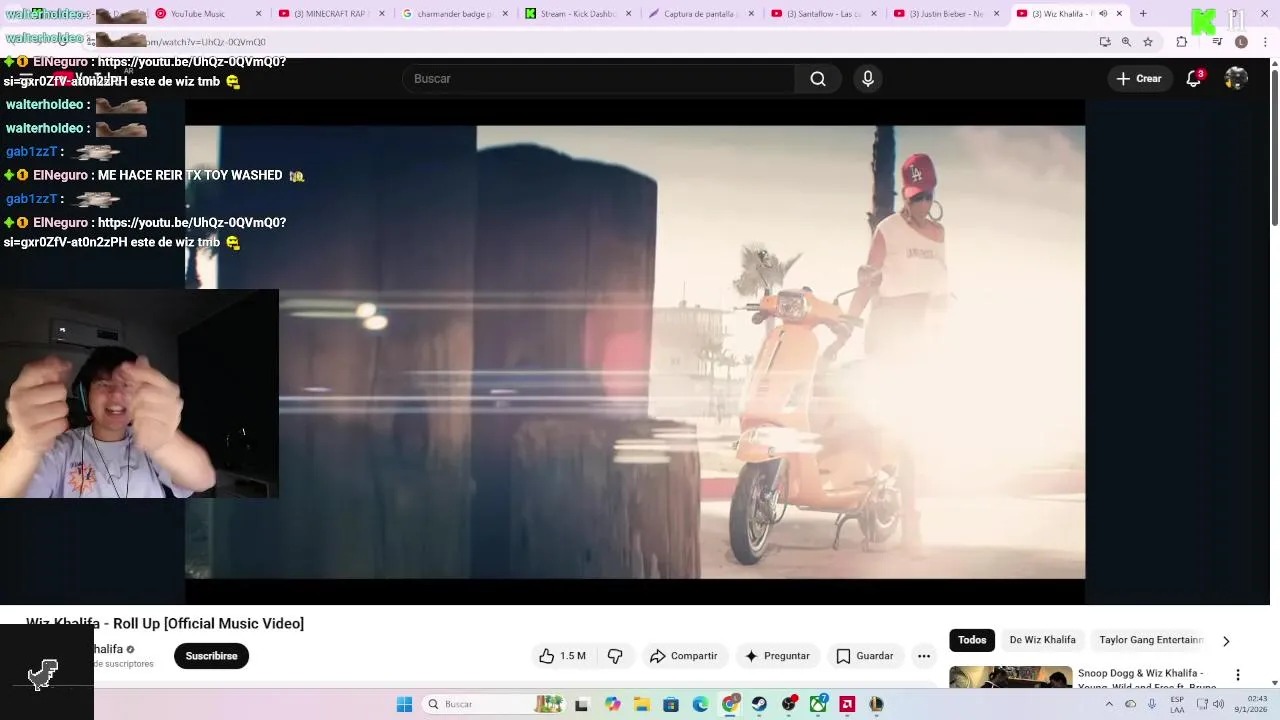Image resolution: width=1280 pixels, height=720 pixels.
Task: Expand filter chips with right arrow
Action: 1226,641
